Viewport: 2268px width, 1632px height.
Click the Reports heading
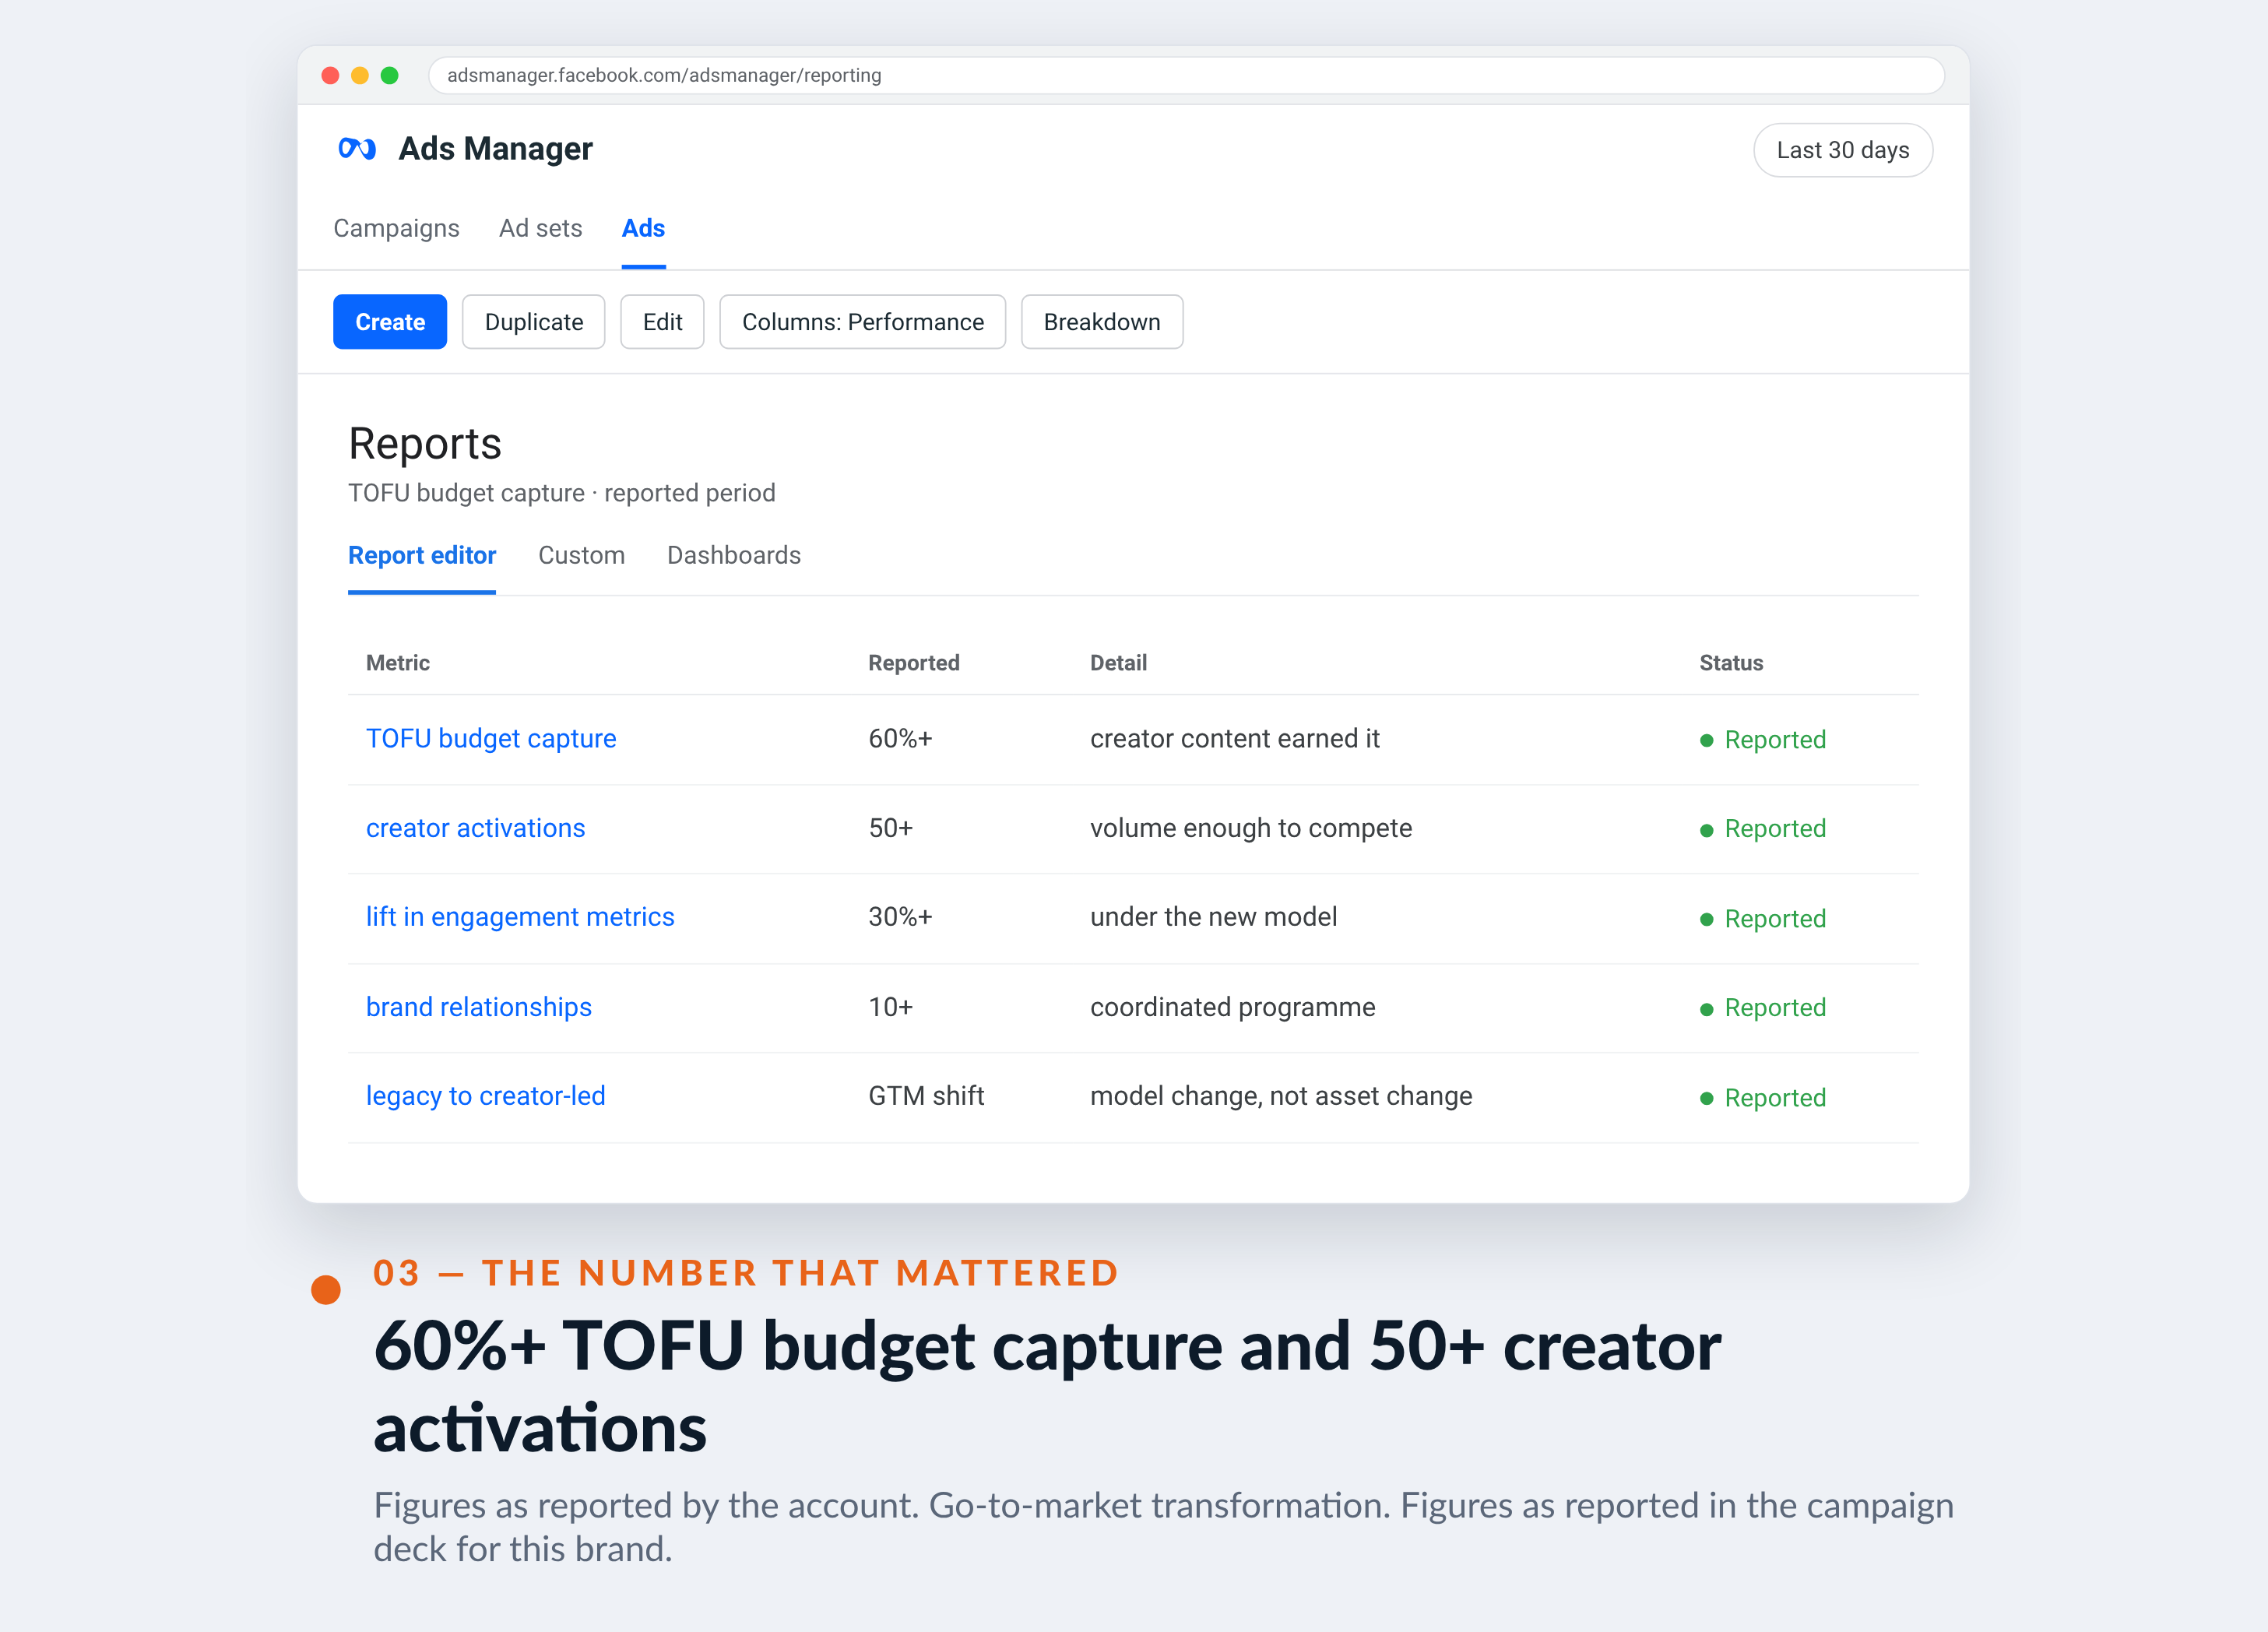425,444
